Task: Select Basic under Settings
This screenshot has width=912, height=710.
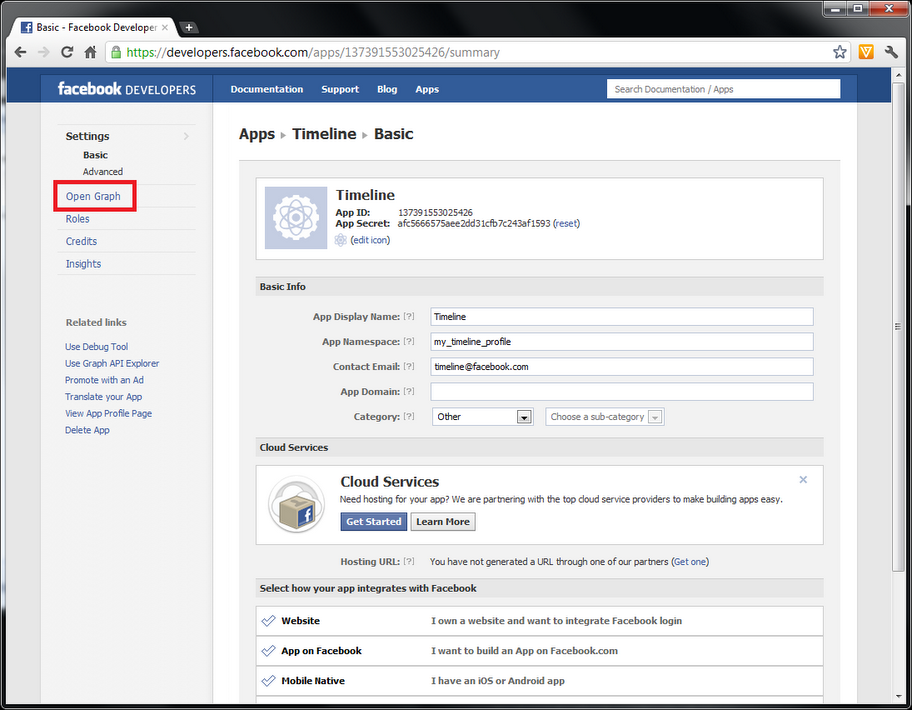Action: [95, 155]
